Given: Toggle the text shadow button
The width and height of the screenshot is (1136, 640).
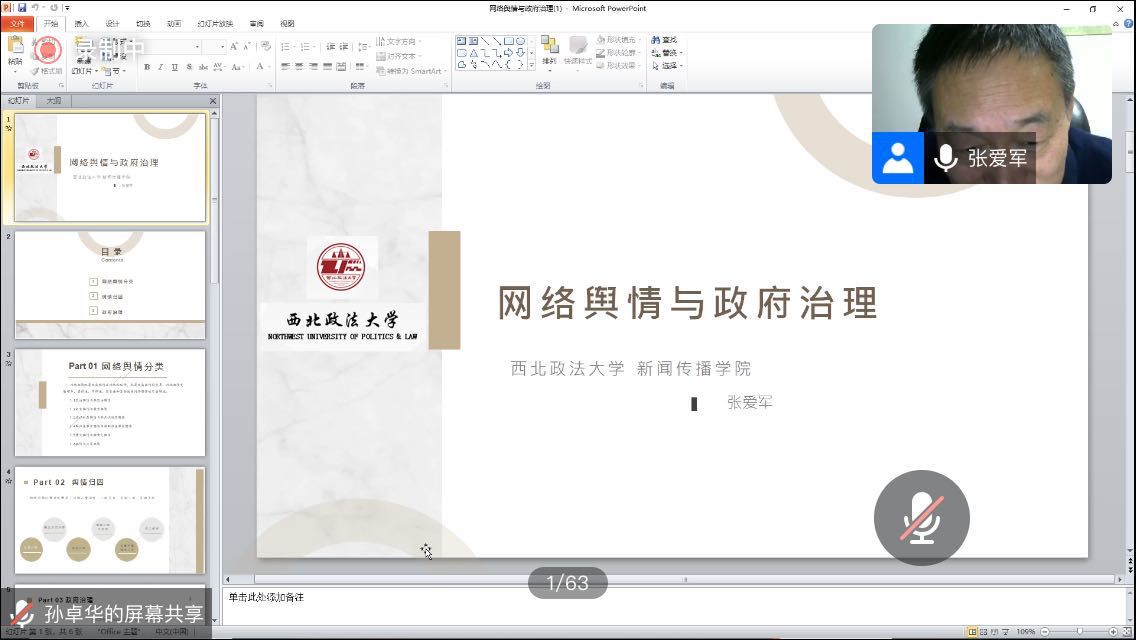Looking at the screenshot, I should [189, 67].
